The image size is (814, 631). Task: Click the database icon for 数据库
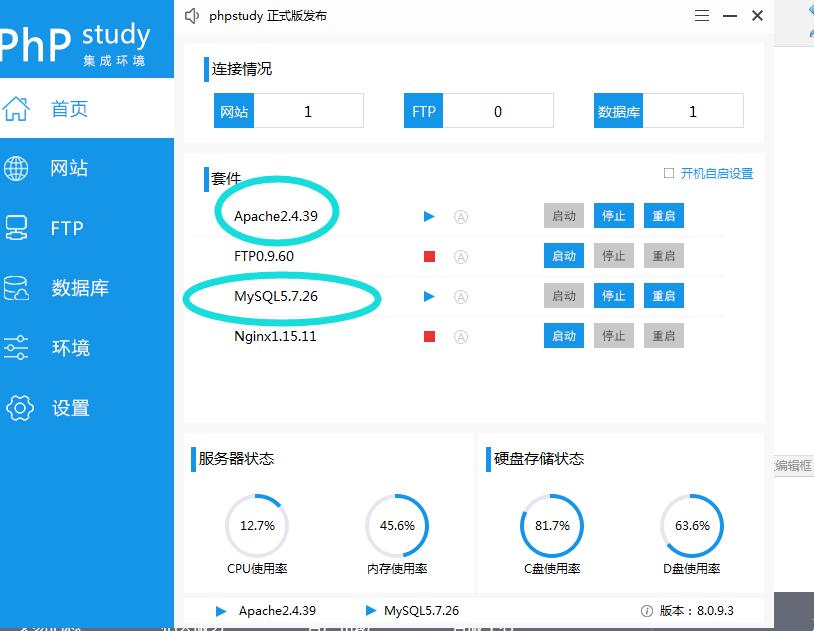(x=17, y=288)
